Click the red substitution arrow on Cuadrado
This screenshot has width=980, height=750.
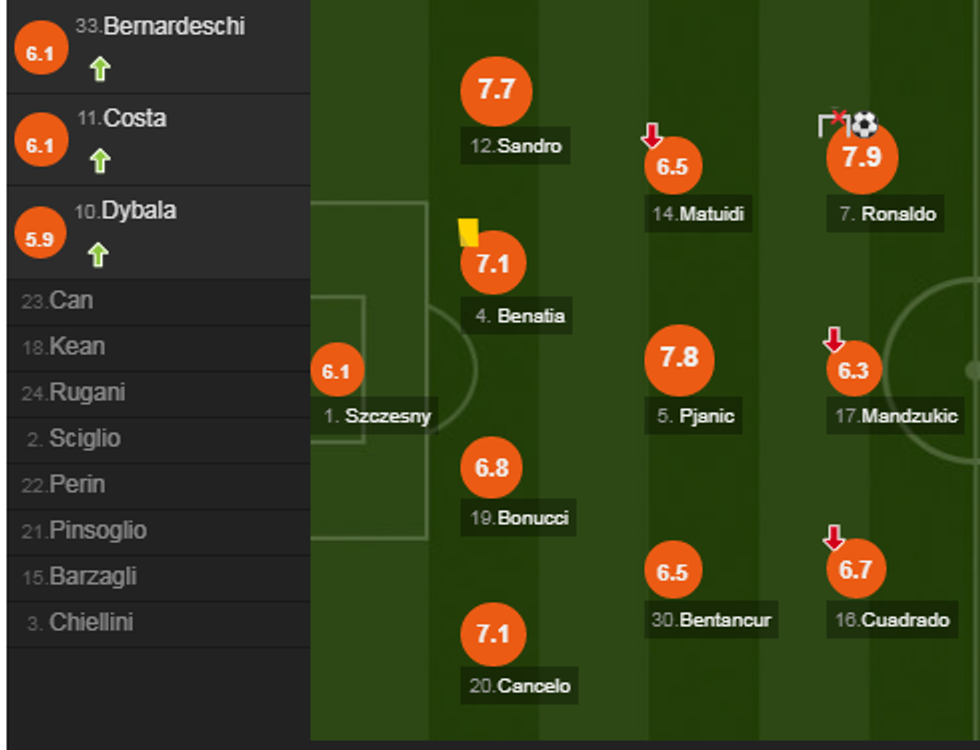pos(833,538)
